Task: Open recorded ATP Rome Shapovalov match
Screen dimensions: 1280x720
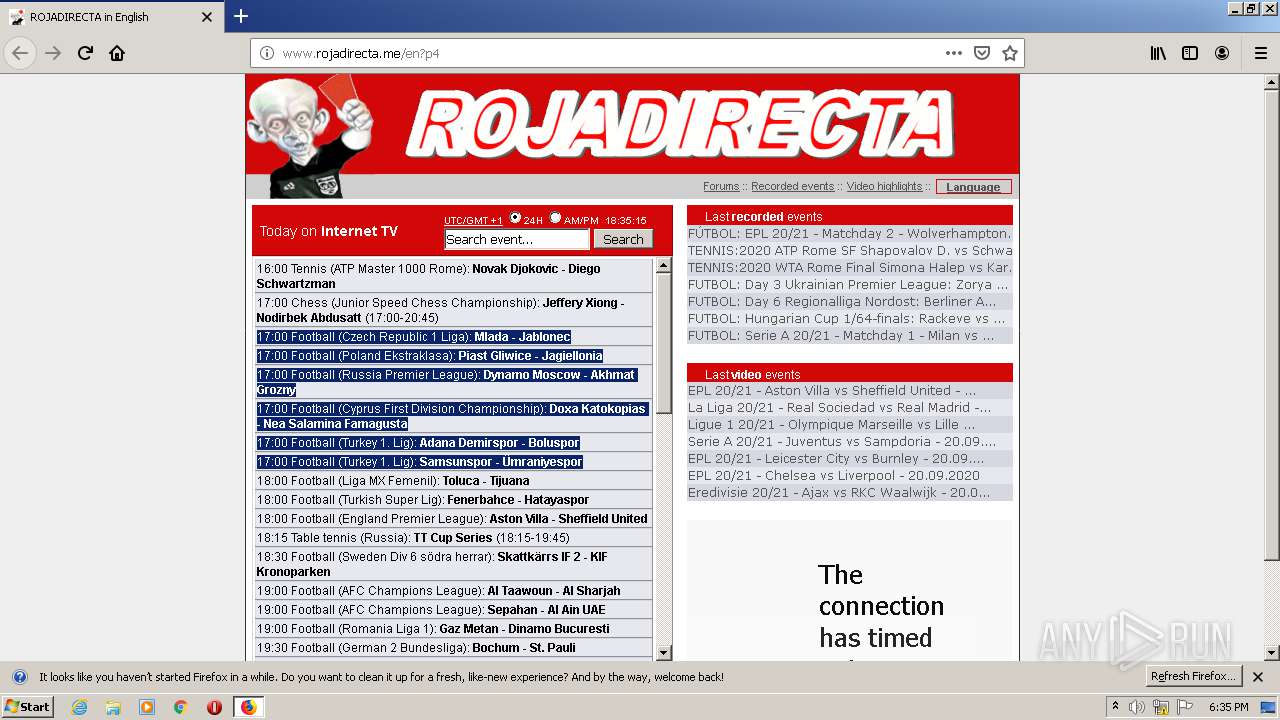Action: pyautogui.click(x=849, y=251)
